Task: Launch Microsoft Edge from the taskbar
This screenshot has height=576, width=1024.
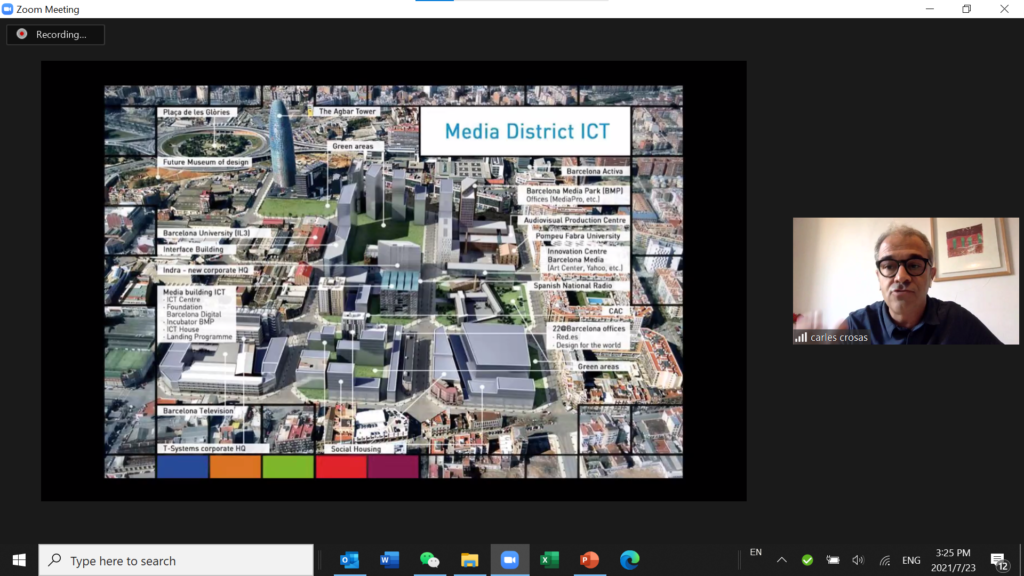Action: pos(629,560)
